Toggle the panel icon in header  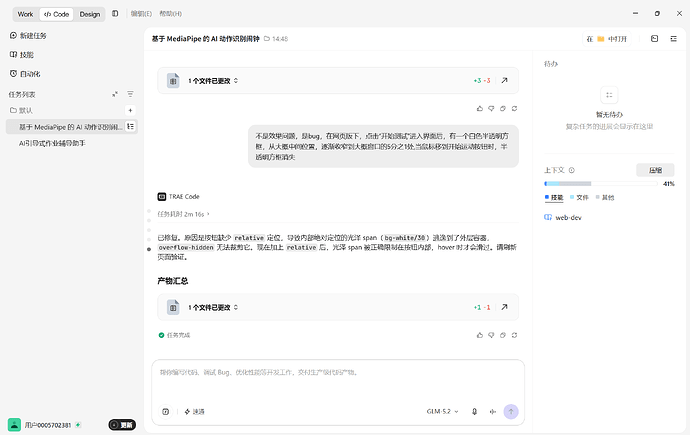pos(654,39)
